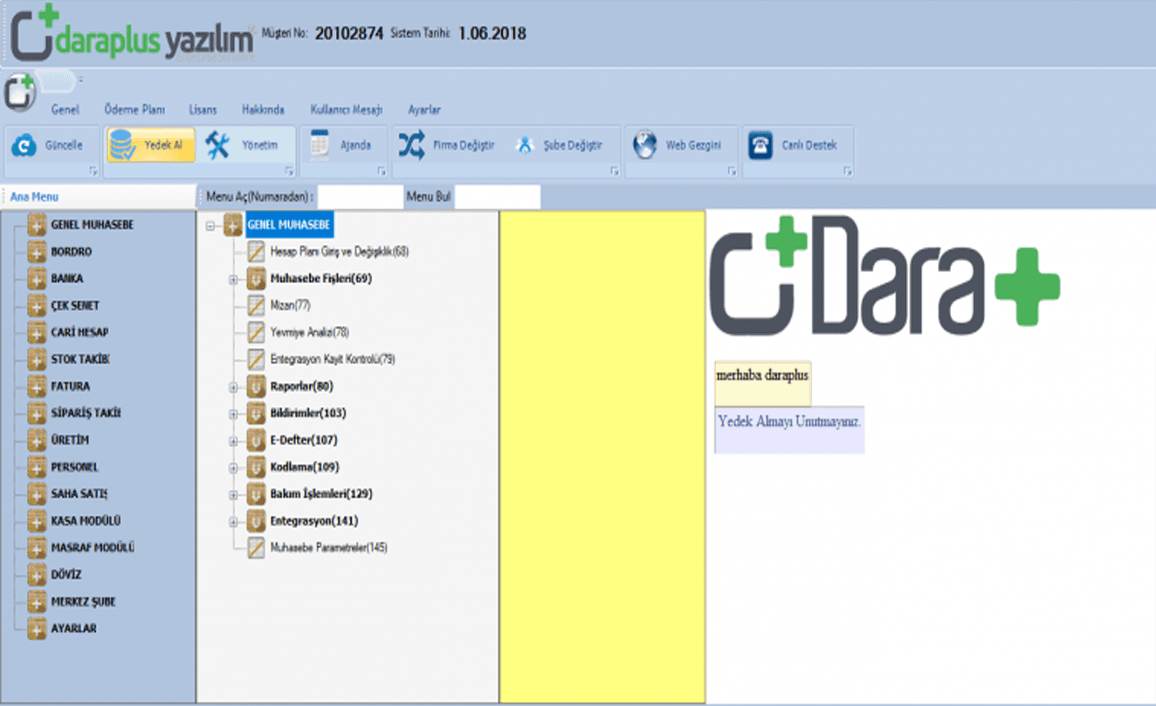Click the application logo button near Genel
1156x706 pixels.
[20, 92]
